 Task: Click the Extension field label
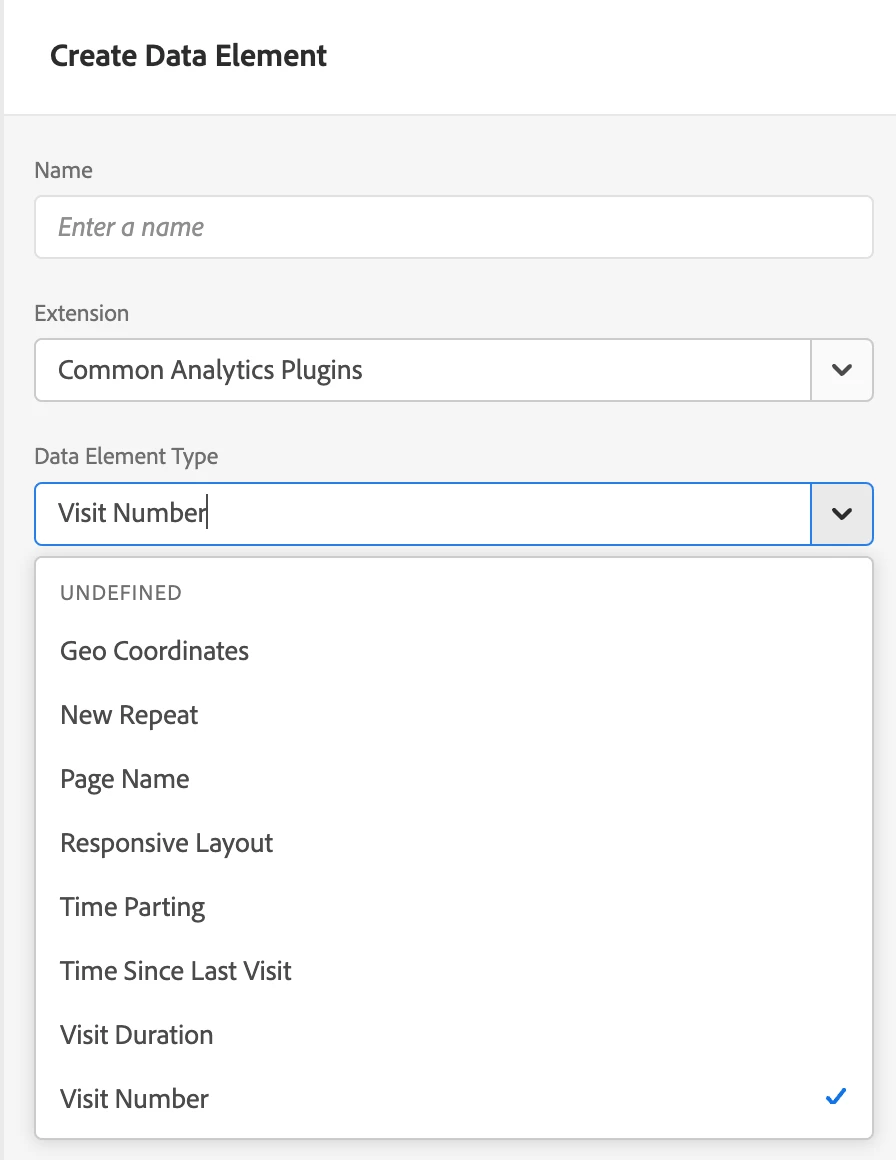click(82, 313)
